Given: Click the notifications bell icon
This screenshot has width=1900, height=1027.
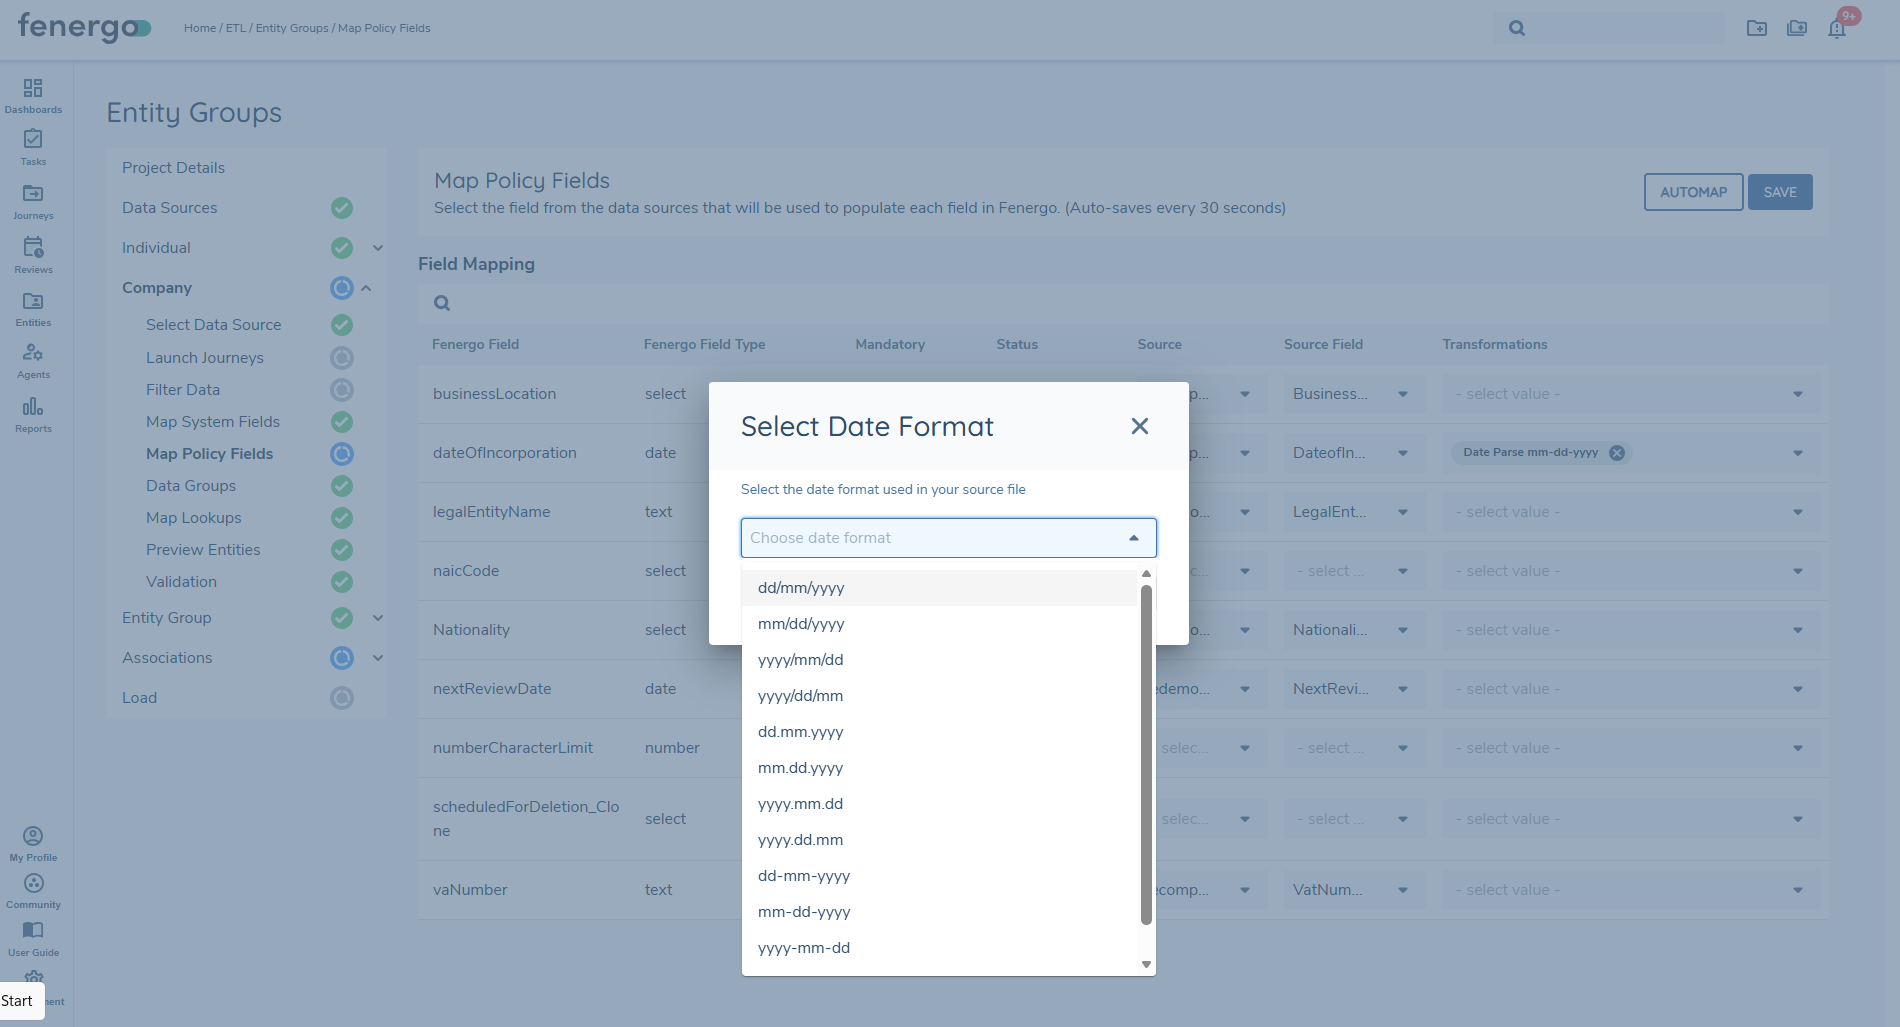Looking at the screenshot, I should click(1837, 28).
